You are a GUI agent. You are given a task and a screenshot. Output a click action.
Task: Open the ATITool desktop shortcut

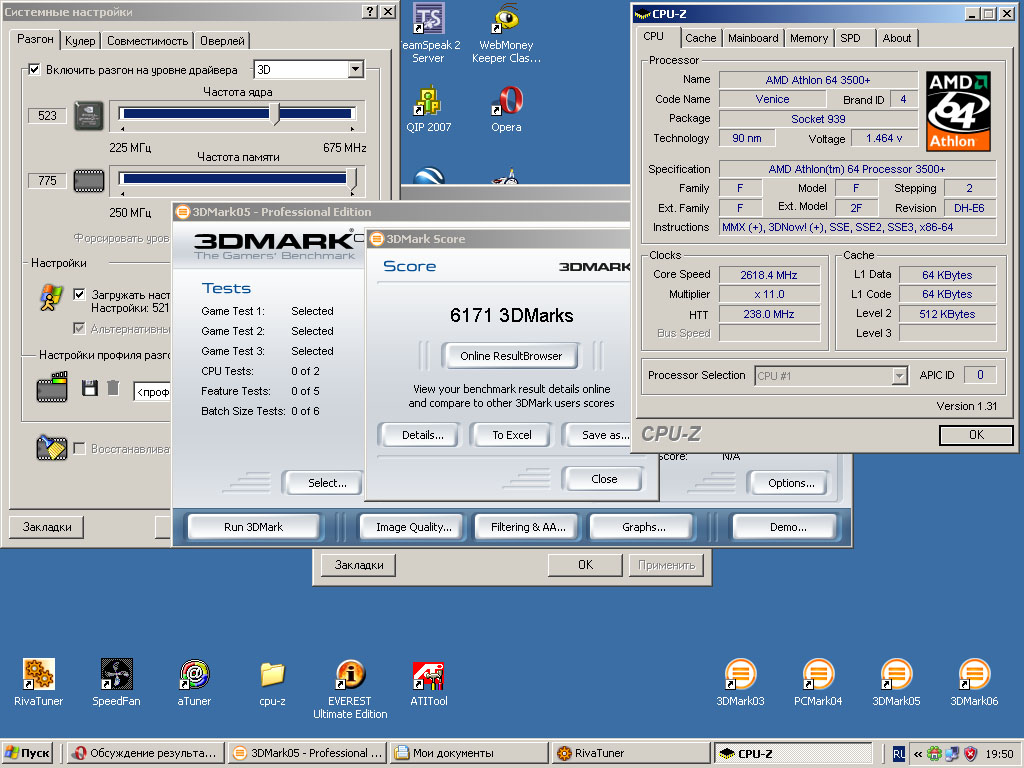pyautogui.click(x=428, y=682)
